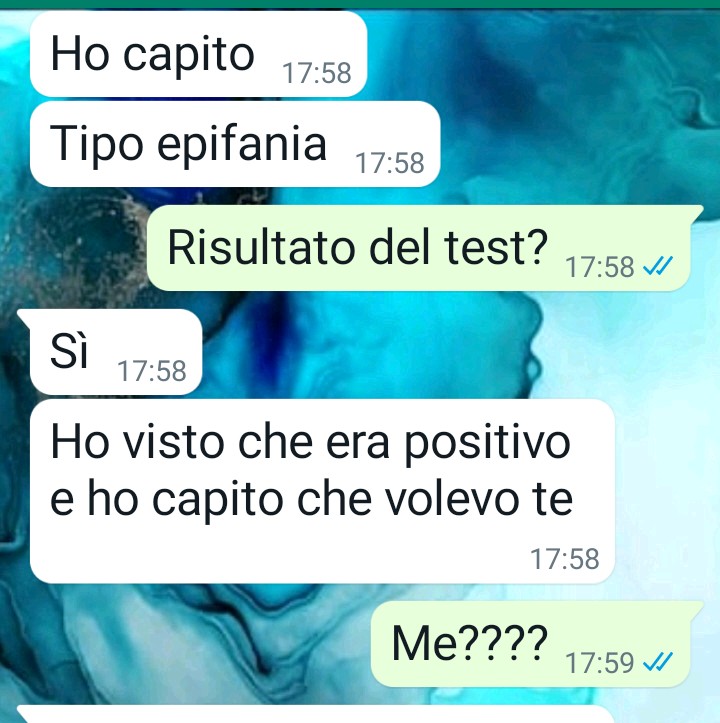Viewport: 720px width, 723px height.
Task: Tap the 'Ho visto che era positivo' message
Action: pos(322,492)
